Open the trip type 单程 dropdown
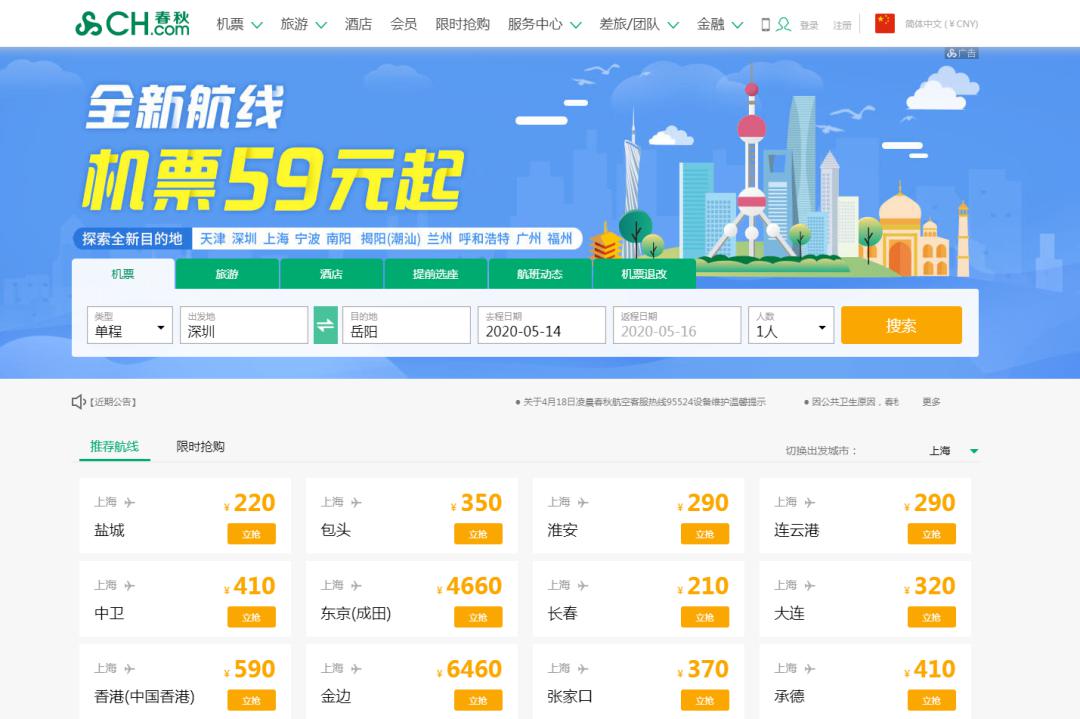 129,325
